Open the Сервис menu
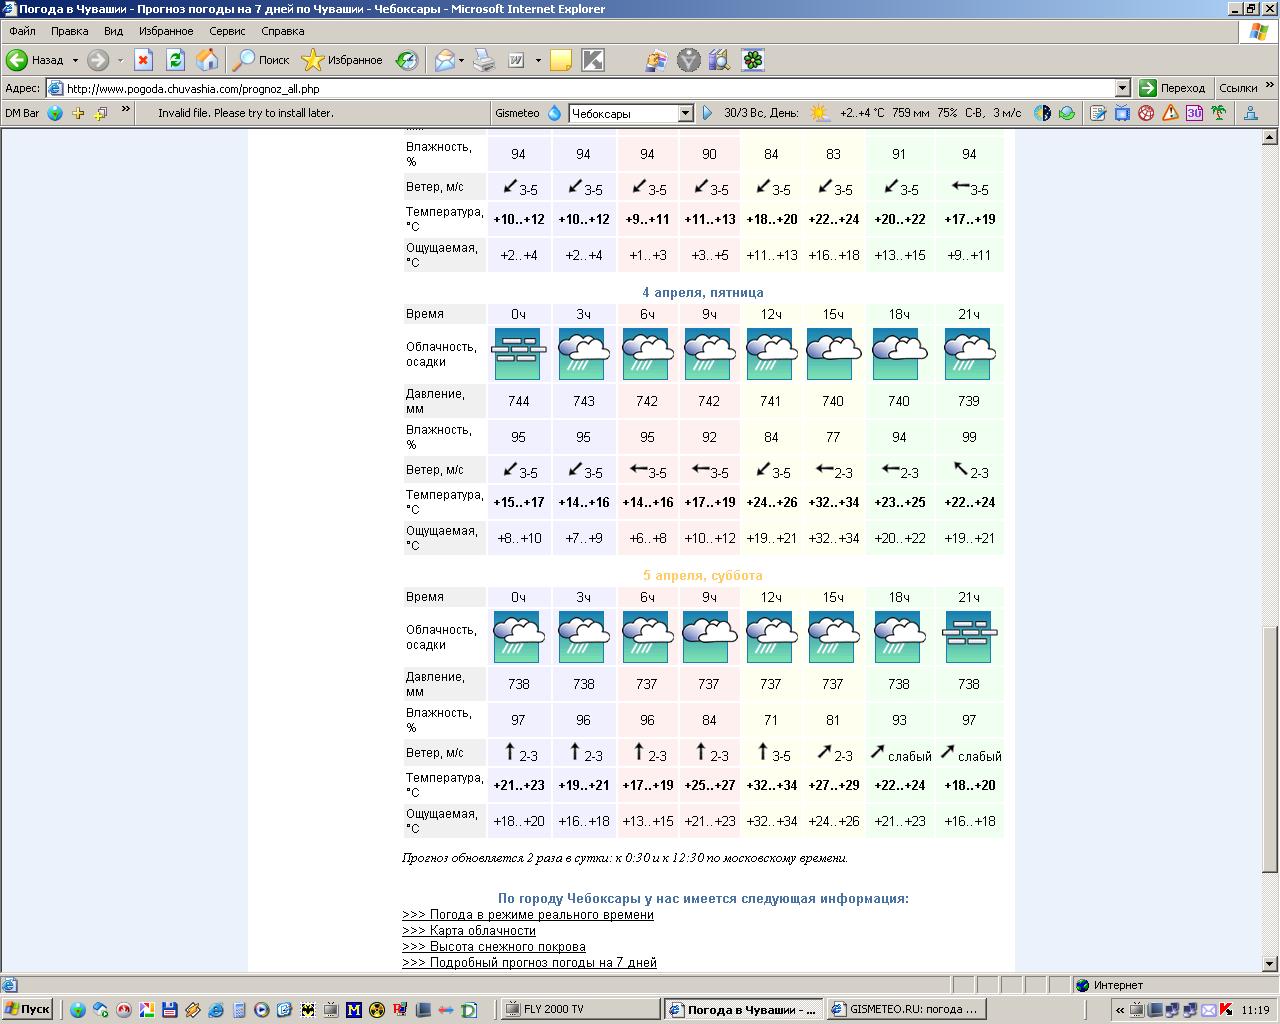This screenshot has width=1280, height=1024. pyautogui.click(x=227, y=31)
